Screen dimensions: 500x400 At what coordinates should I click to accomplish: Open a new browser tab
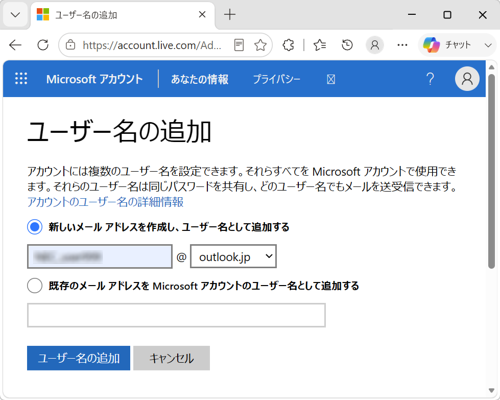[230, 15]
